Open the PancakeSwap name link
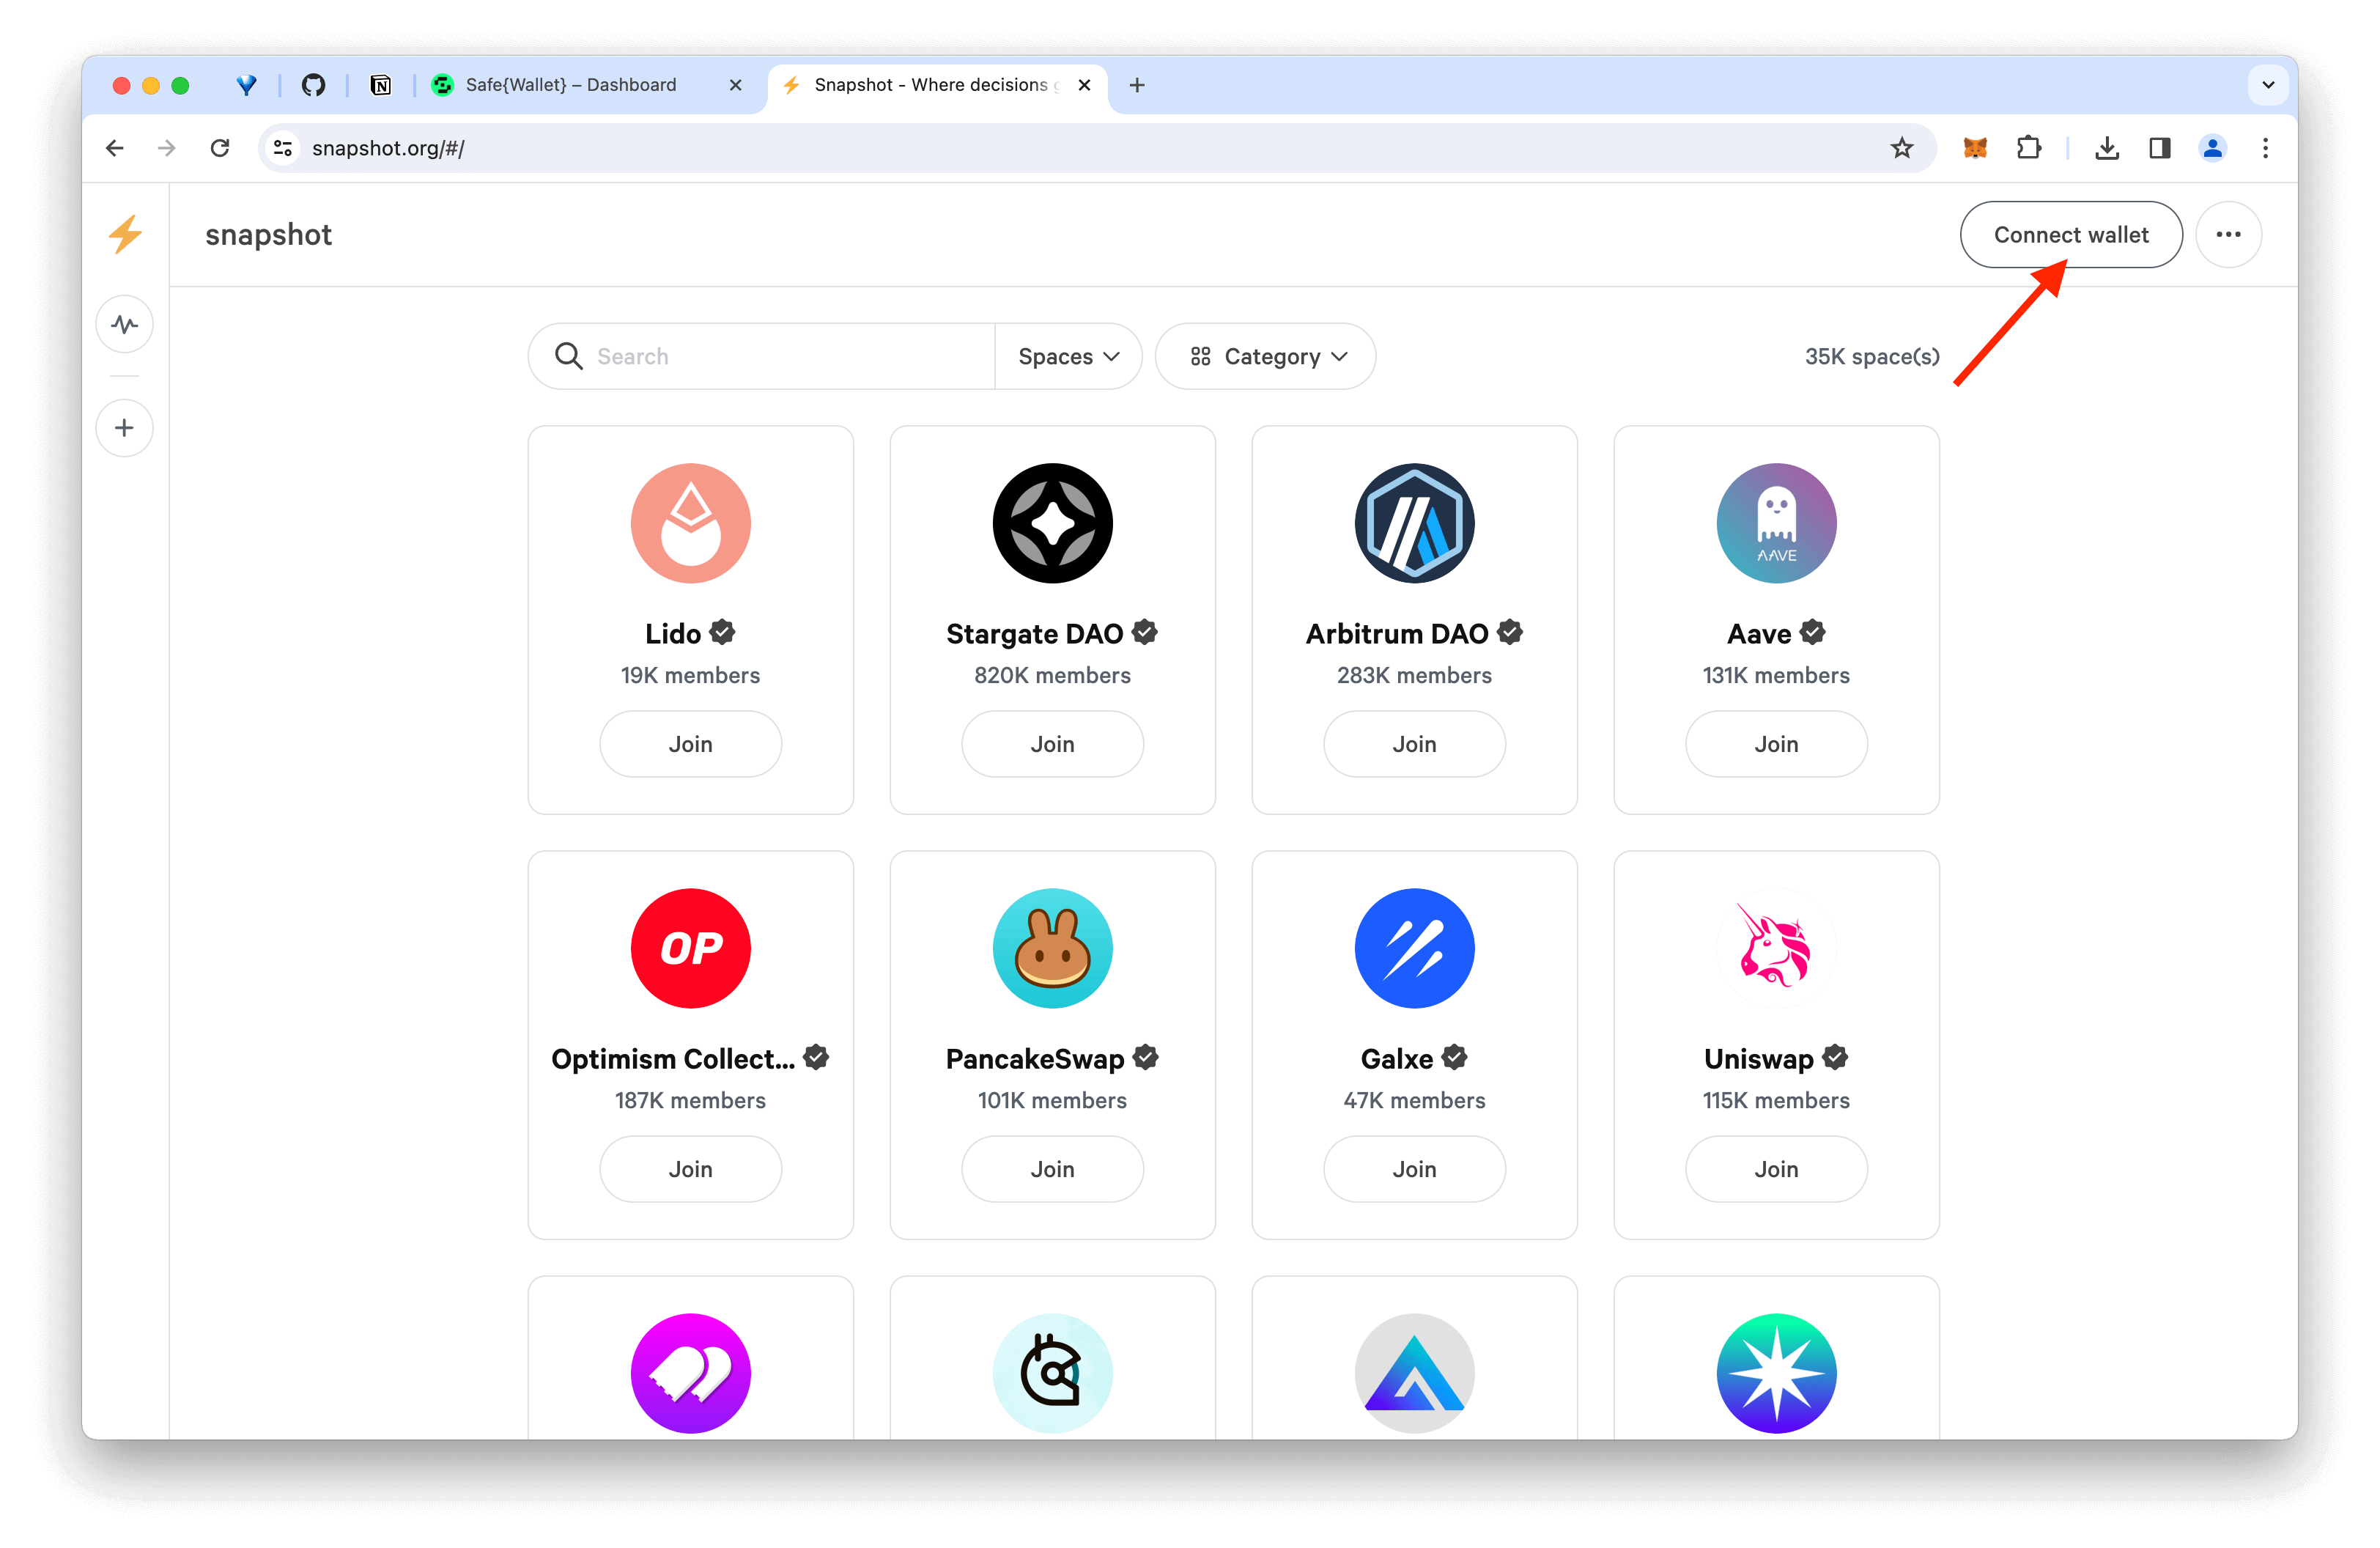Image resolution: width=2380 pixels, height=1548 pixels. coord(1035,1059)
